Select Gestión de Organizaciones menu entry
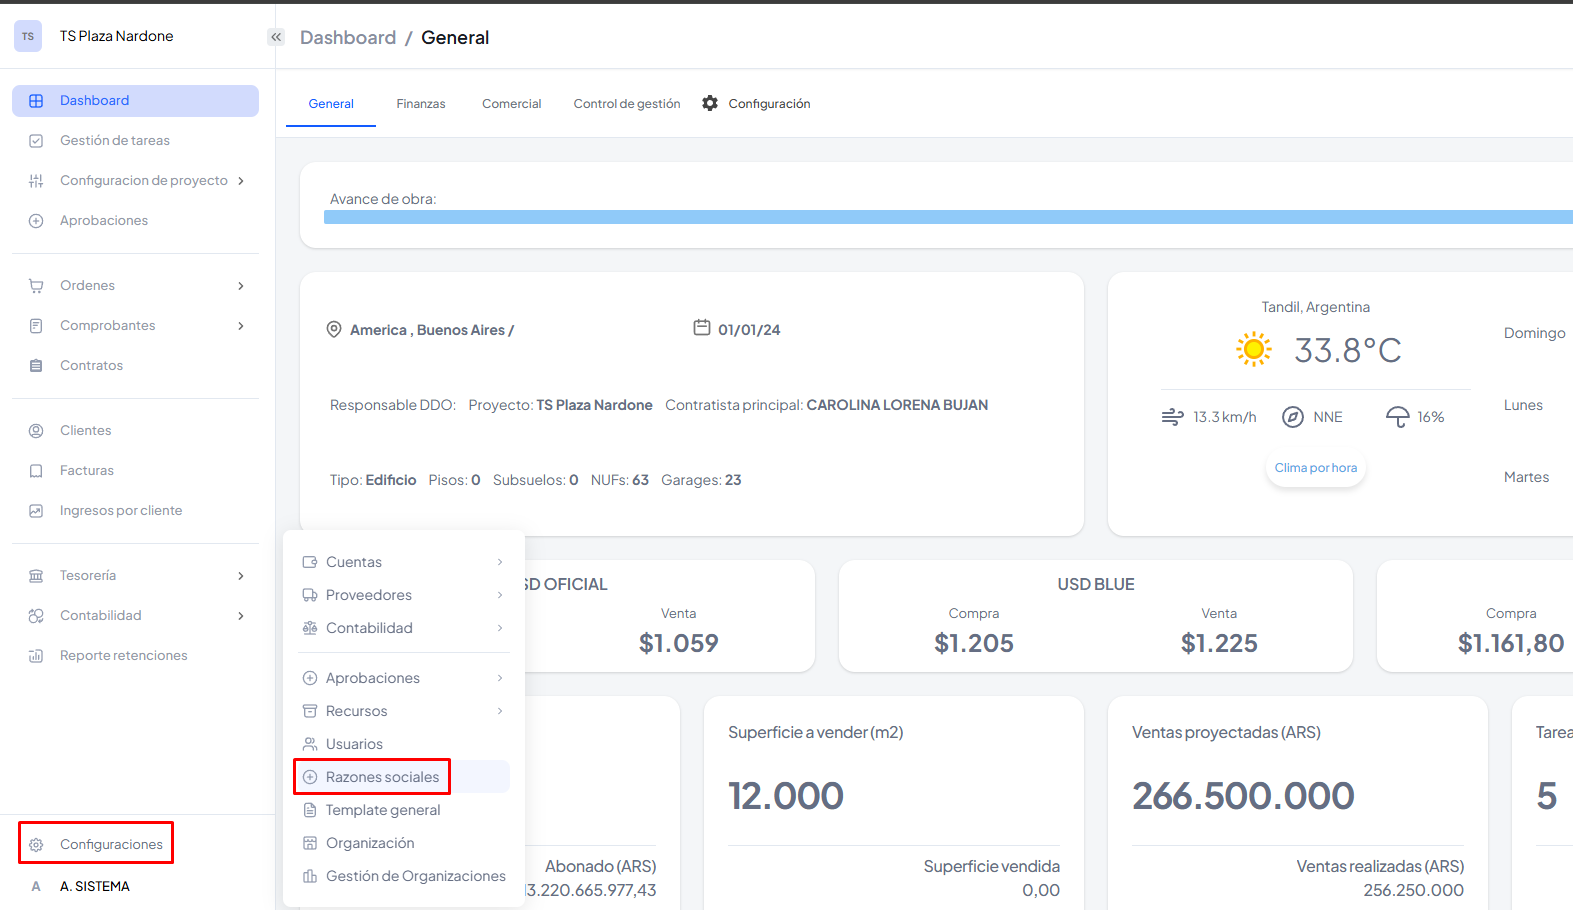This screenshot has width=1573, height=910. tap(403, 876)
